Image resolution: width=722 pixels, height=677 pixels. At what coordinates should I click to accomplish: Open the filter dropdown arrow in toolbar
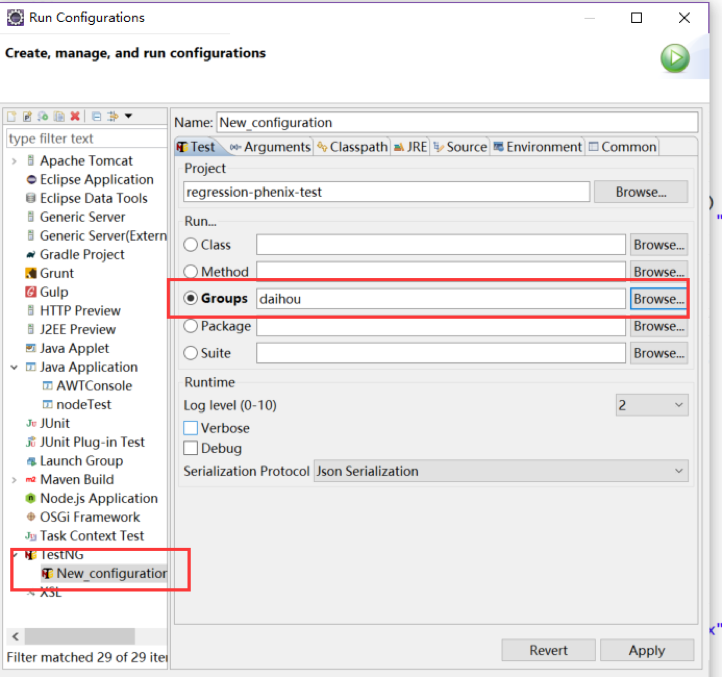pos(128,116)
